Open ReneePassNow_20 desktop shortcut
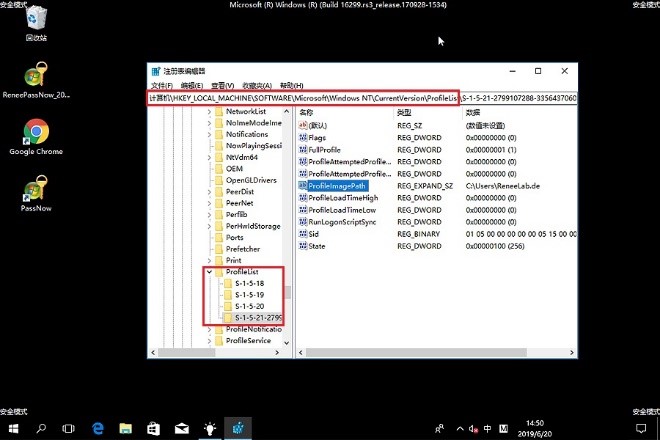660x440 pixels. pos(36,80)
